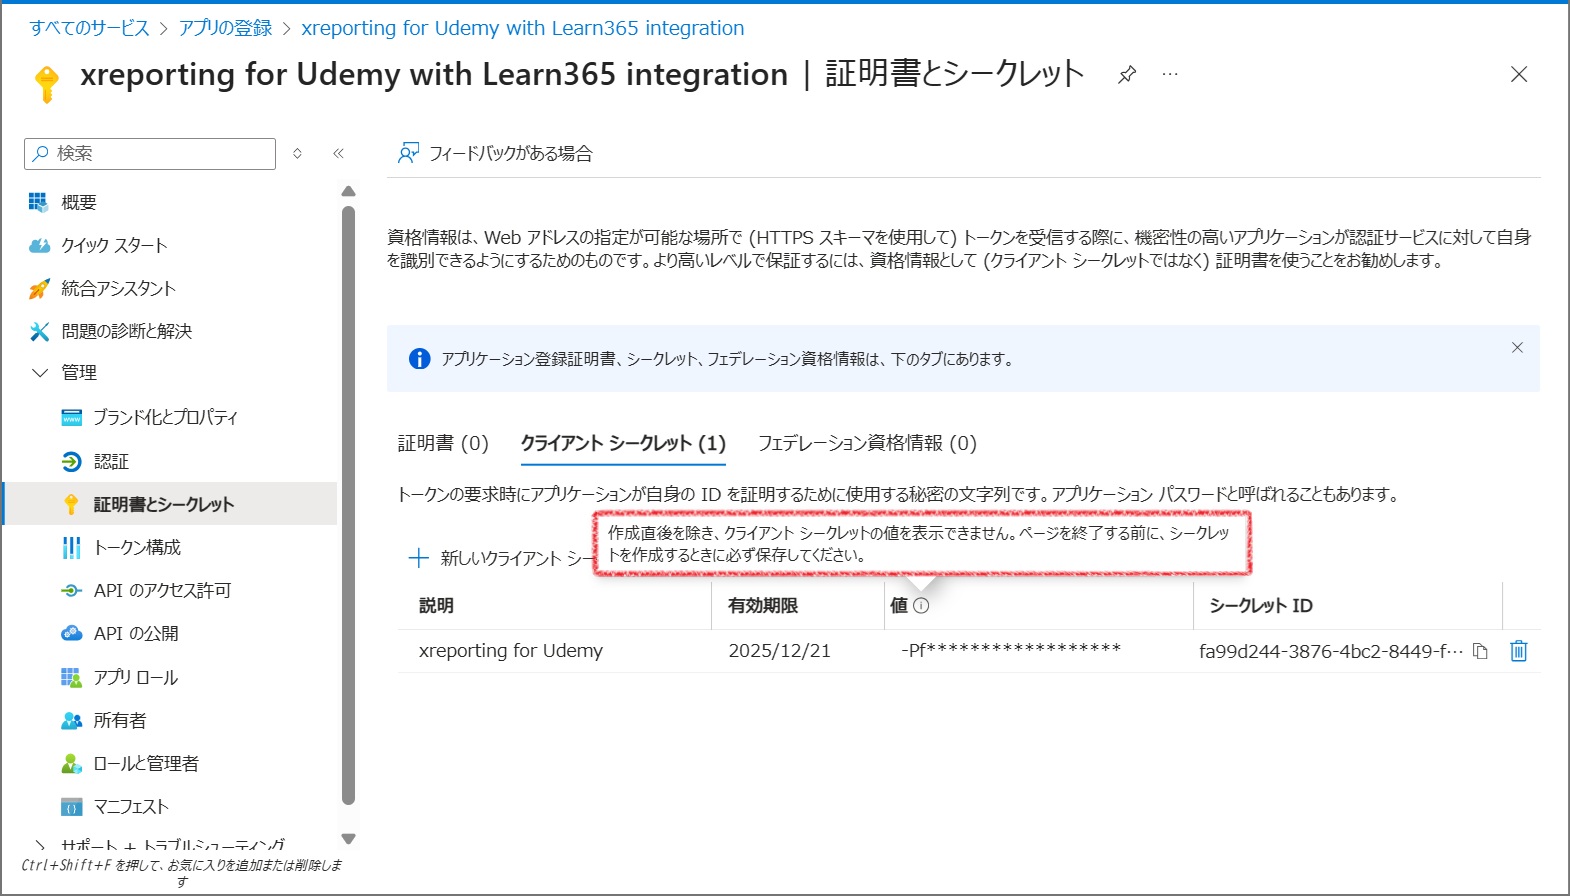
Task: Open ロールと管理者 icon
Action: click(x=71, y=763)
